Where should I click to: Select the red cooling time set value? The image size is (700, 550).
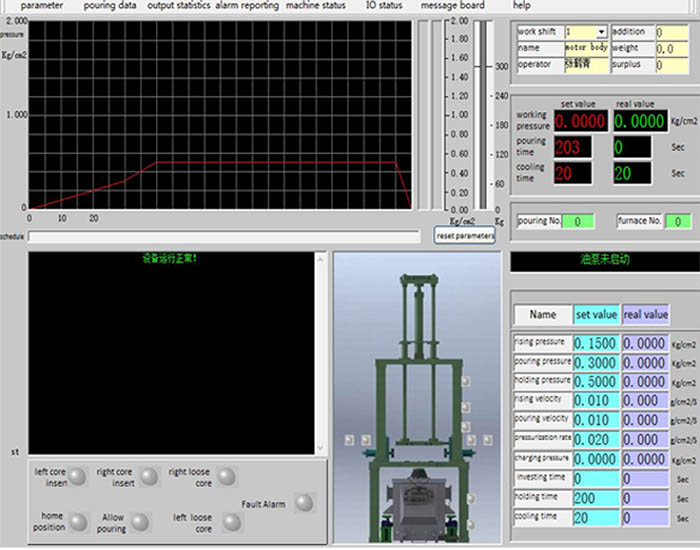coord(573,173)
